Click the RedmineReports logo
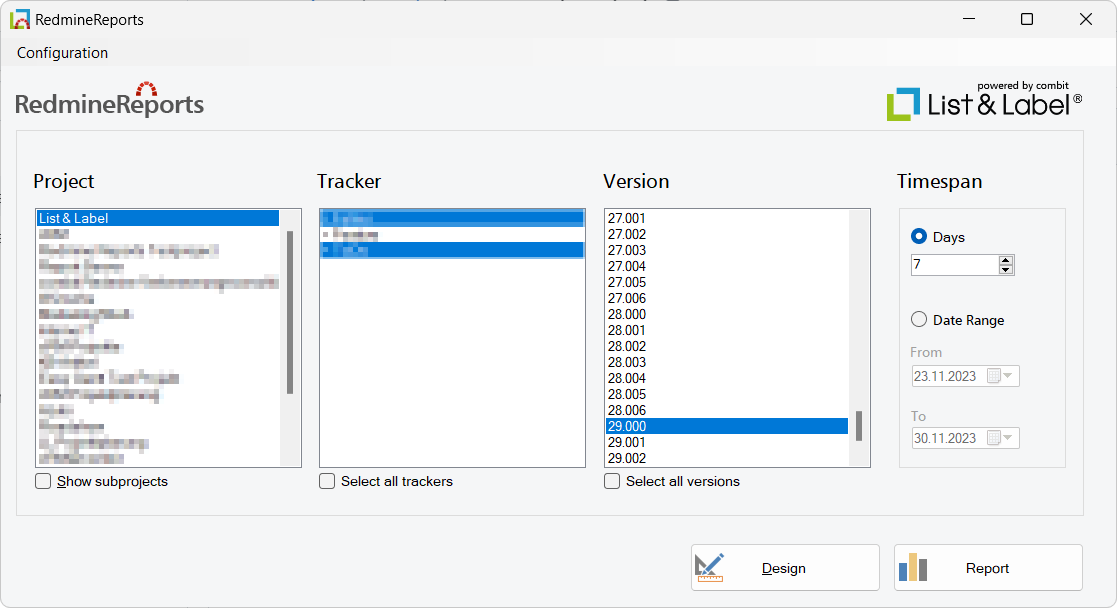This screenshot has height=608, width=1117. [110, 101]
